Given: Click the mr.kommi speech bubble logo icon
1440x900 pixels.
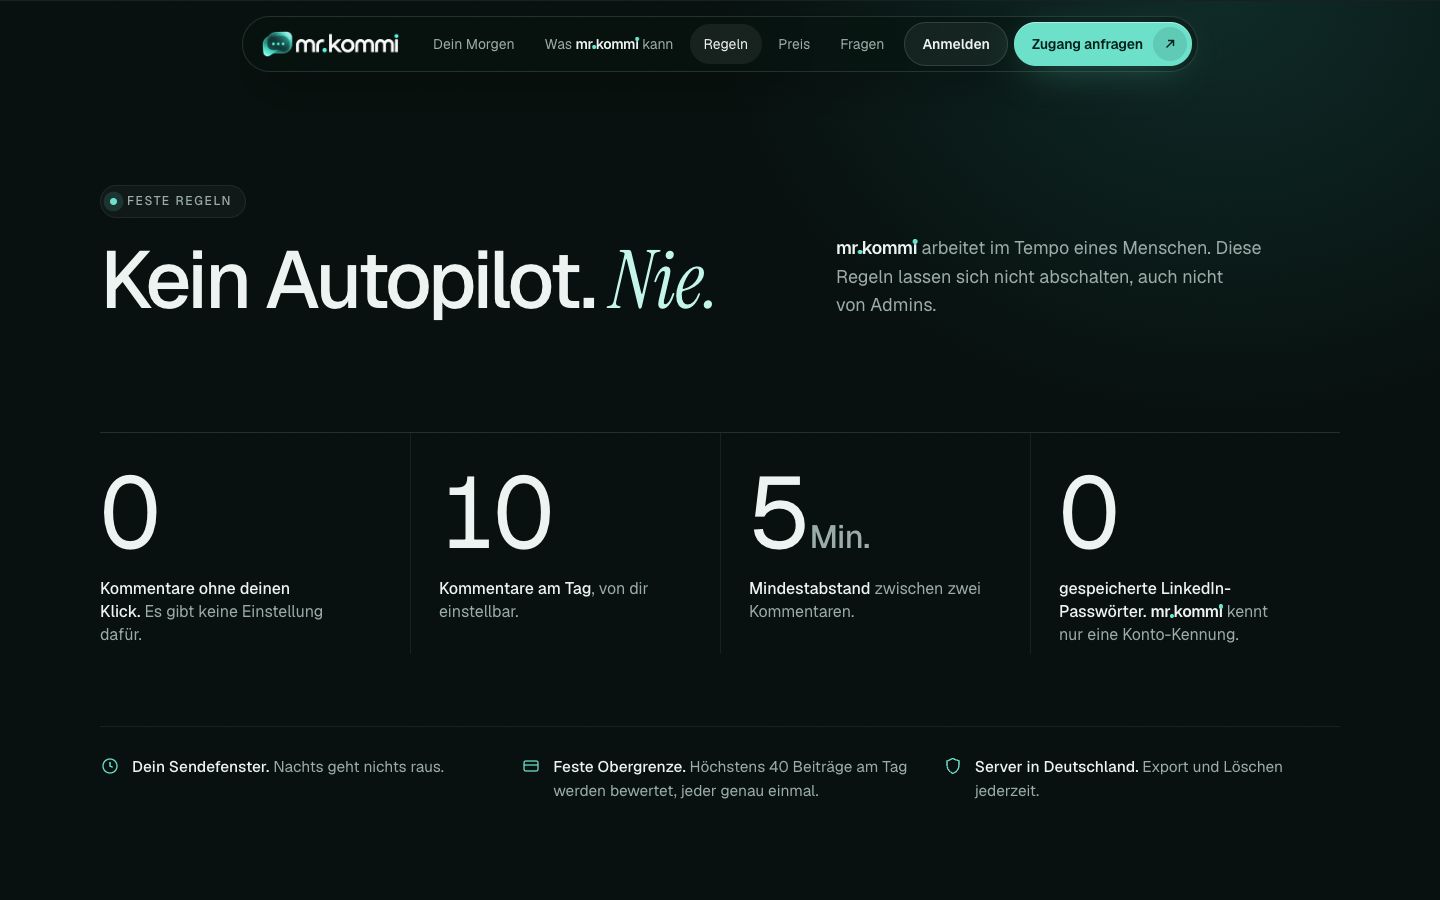Looking at the screenshot, I should pyautogui.click(x=277, y=44).
